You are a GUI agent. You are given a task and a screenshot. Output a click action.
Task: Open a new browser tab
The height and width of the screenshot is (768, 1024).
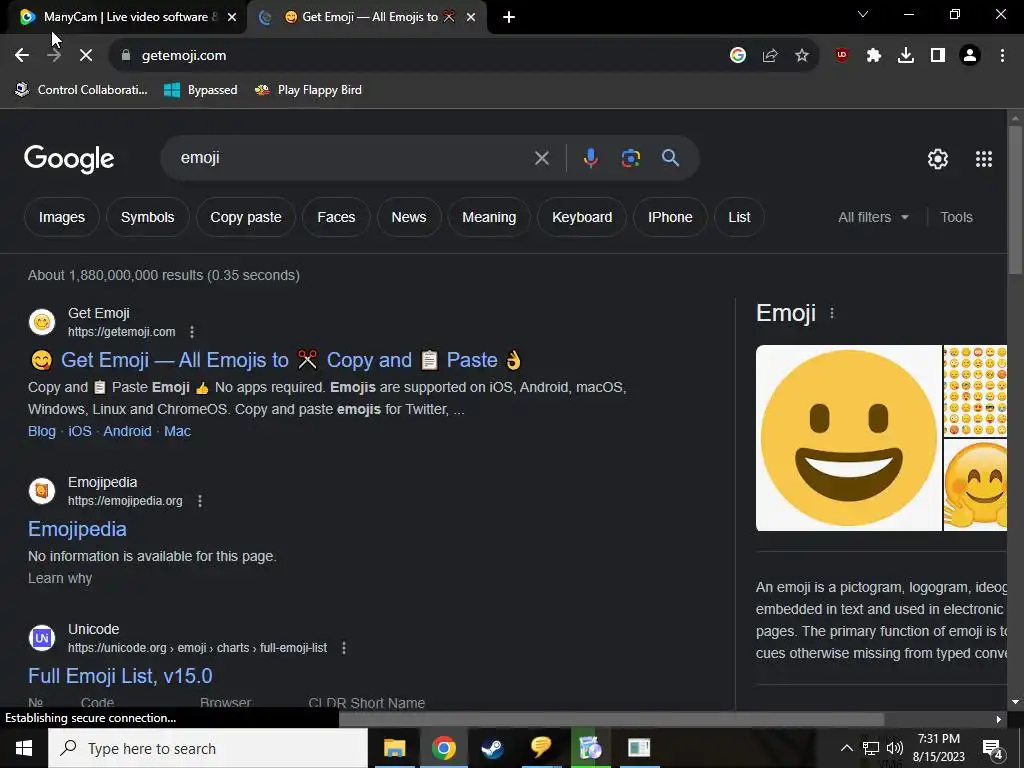(x=509, y=17)
